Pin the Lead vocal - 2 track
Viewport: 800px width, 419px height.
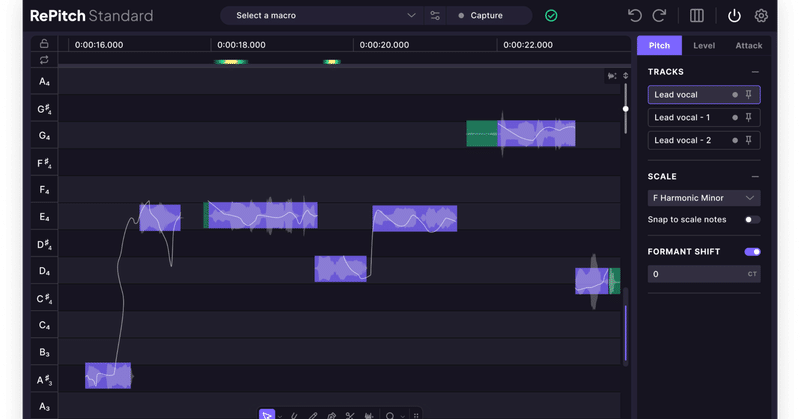coord(748,140)
